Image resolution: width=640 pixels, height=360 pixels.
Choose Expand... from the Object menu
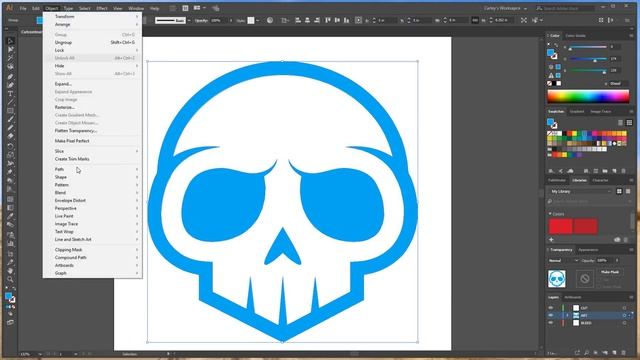click(x=63, y=84)
